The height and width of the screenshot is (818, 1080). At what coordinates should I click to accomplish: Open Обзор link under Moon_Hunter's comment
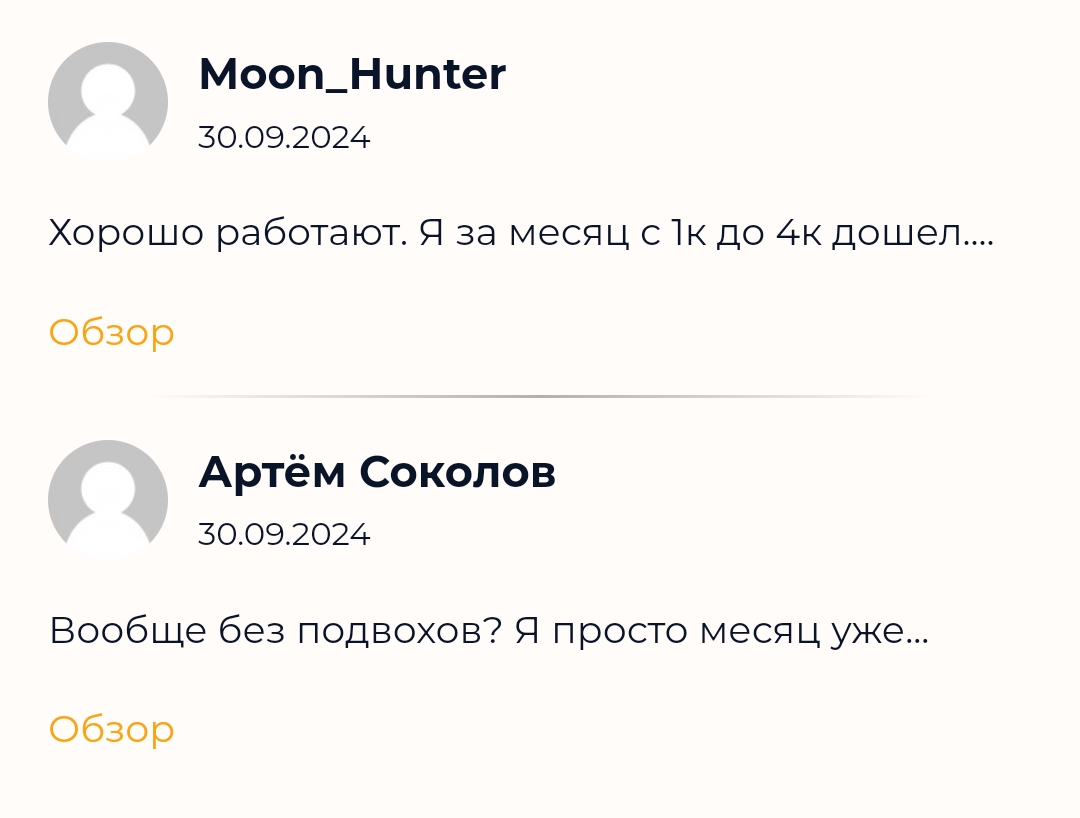click(x=112, y=332)
